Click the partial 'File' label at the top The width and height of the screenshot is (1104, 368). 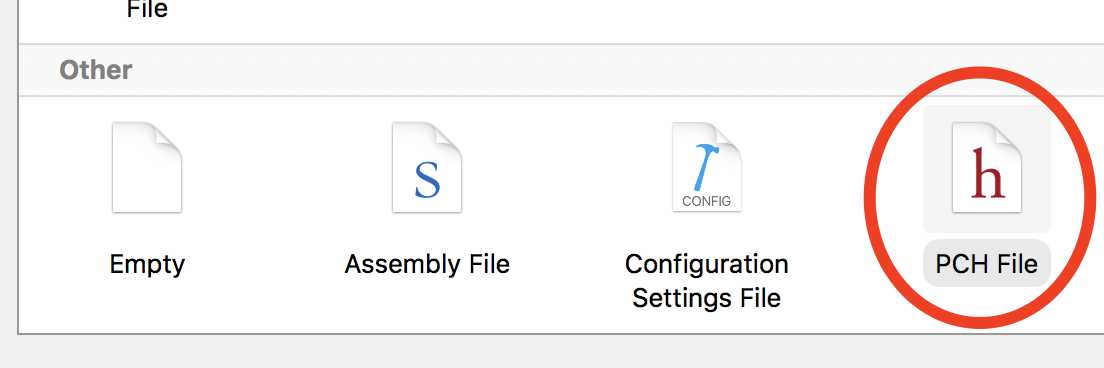tap(147, 10)
